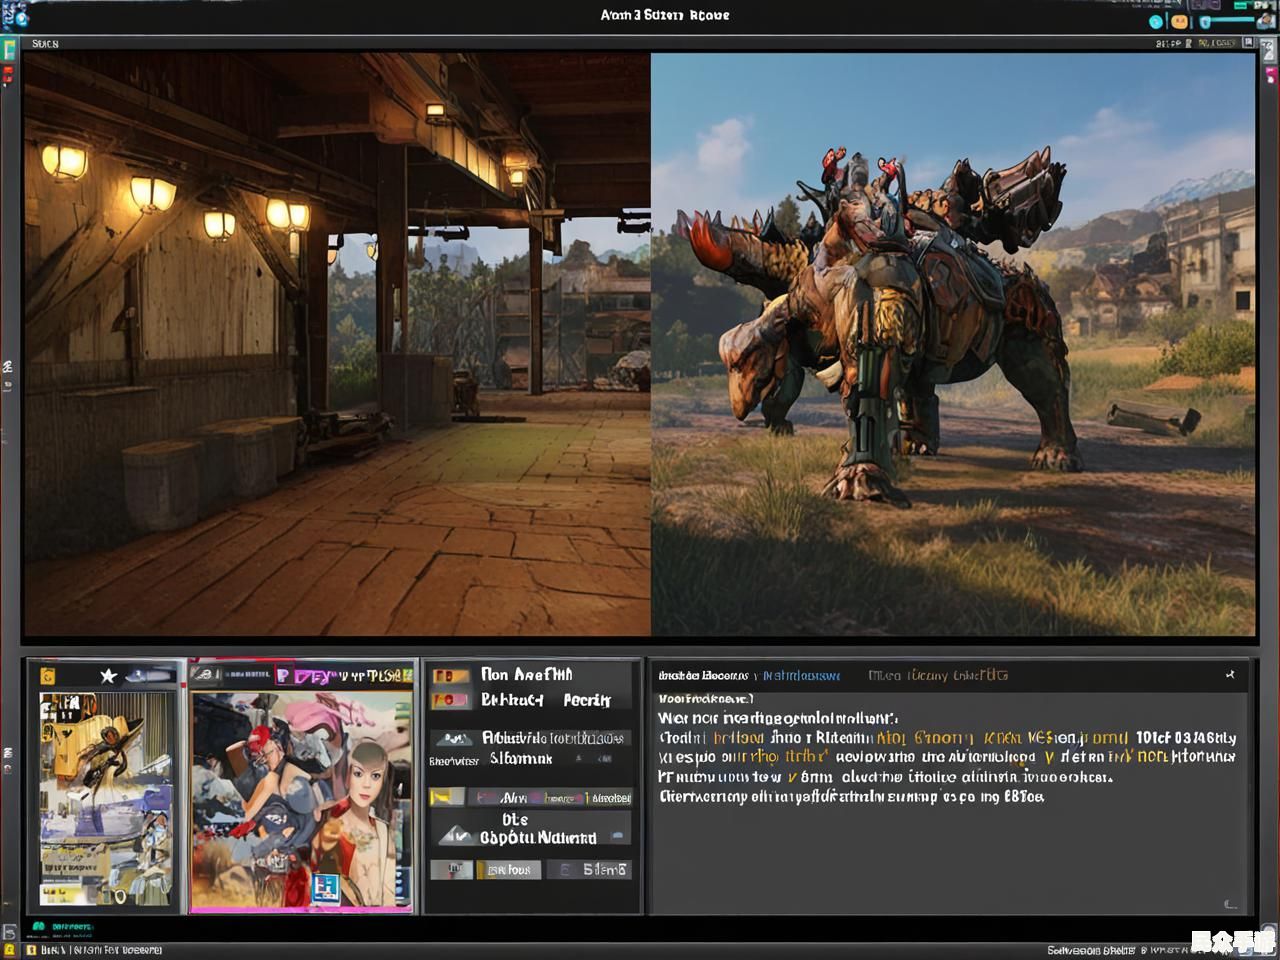
Task: Click the orange face icon in top-right corner
Action: (1180, 21)
